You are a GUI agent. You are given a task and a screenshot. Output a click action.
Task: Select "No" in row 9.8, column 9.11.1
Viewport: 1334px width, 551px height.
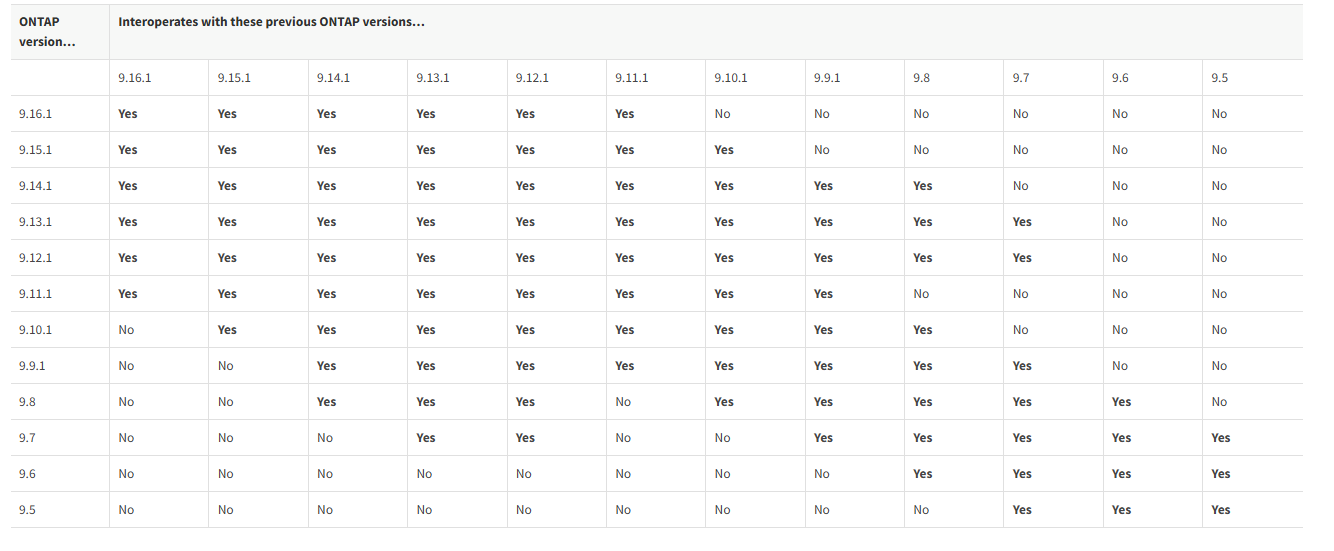coord(623,402)
